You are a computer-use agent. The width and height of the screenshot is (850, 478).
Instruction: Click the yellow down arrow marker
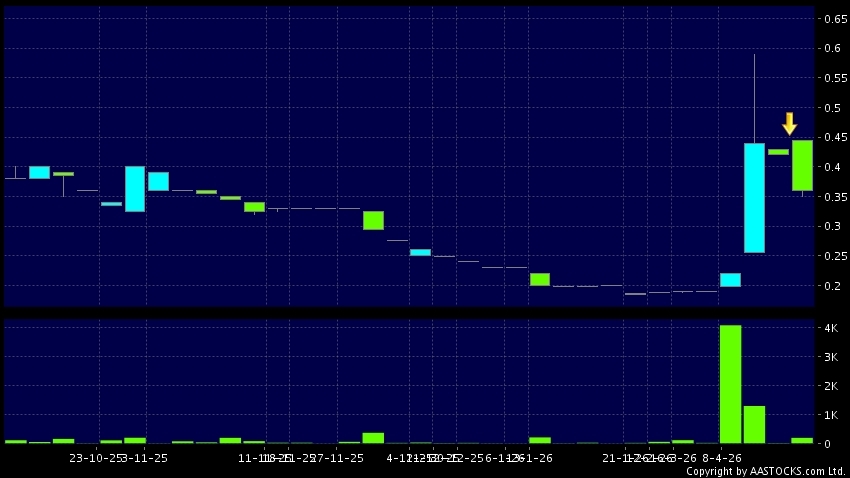coord(789,124)
